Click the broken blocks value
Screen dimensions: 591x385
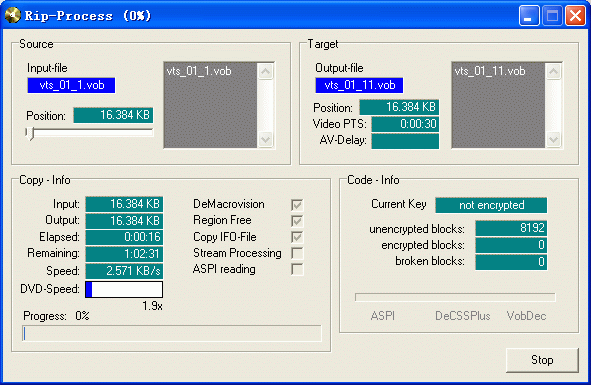tap(511, 262)
